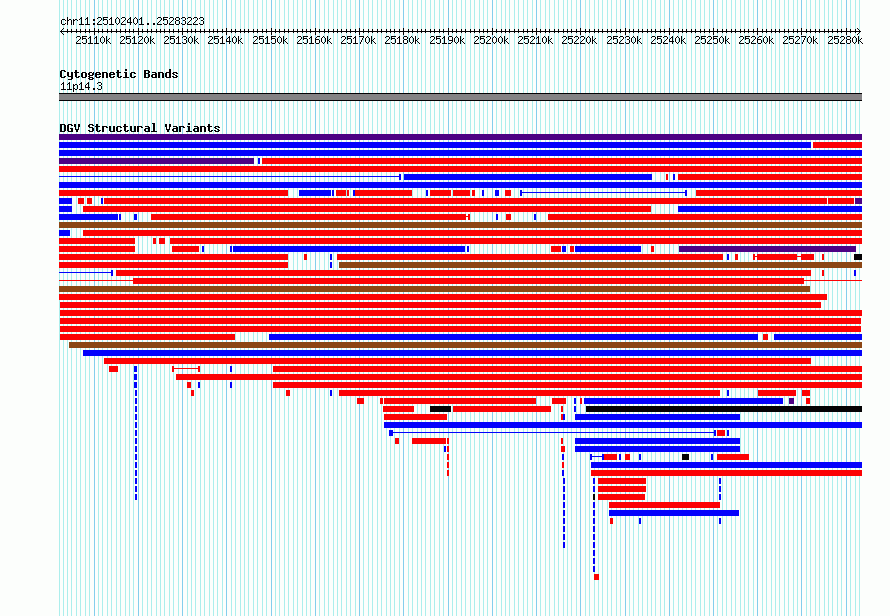890x616 pixels.
Task: Select the 25270k ruler position
Action: coord(800,40)
